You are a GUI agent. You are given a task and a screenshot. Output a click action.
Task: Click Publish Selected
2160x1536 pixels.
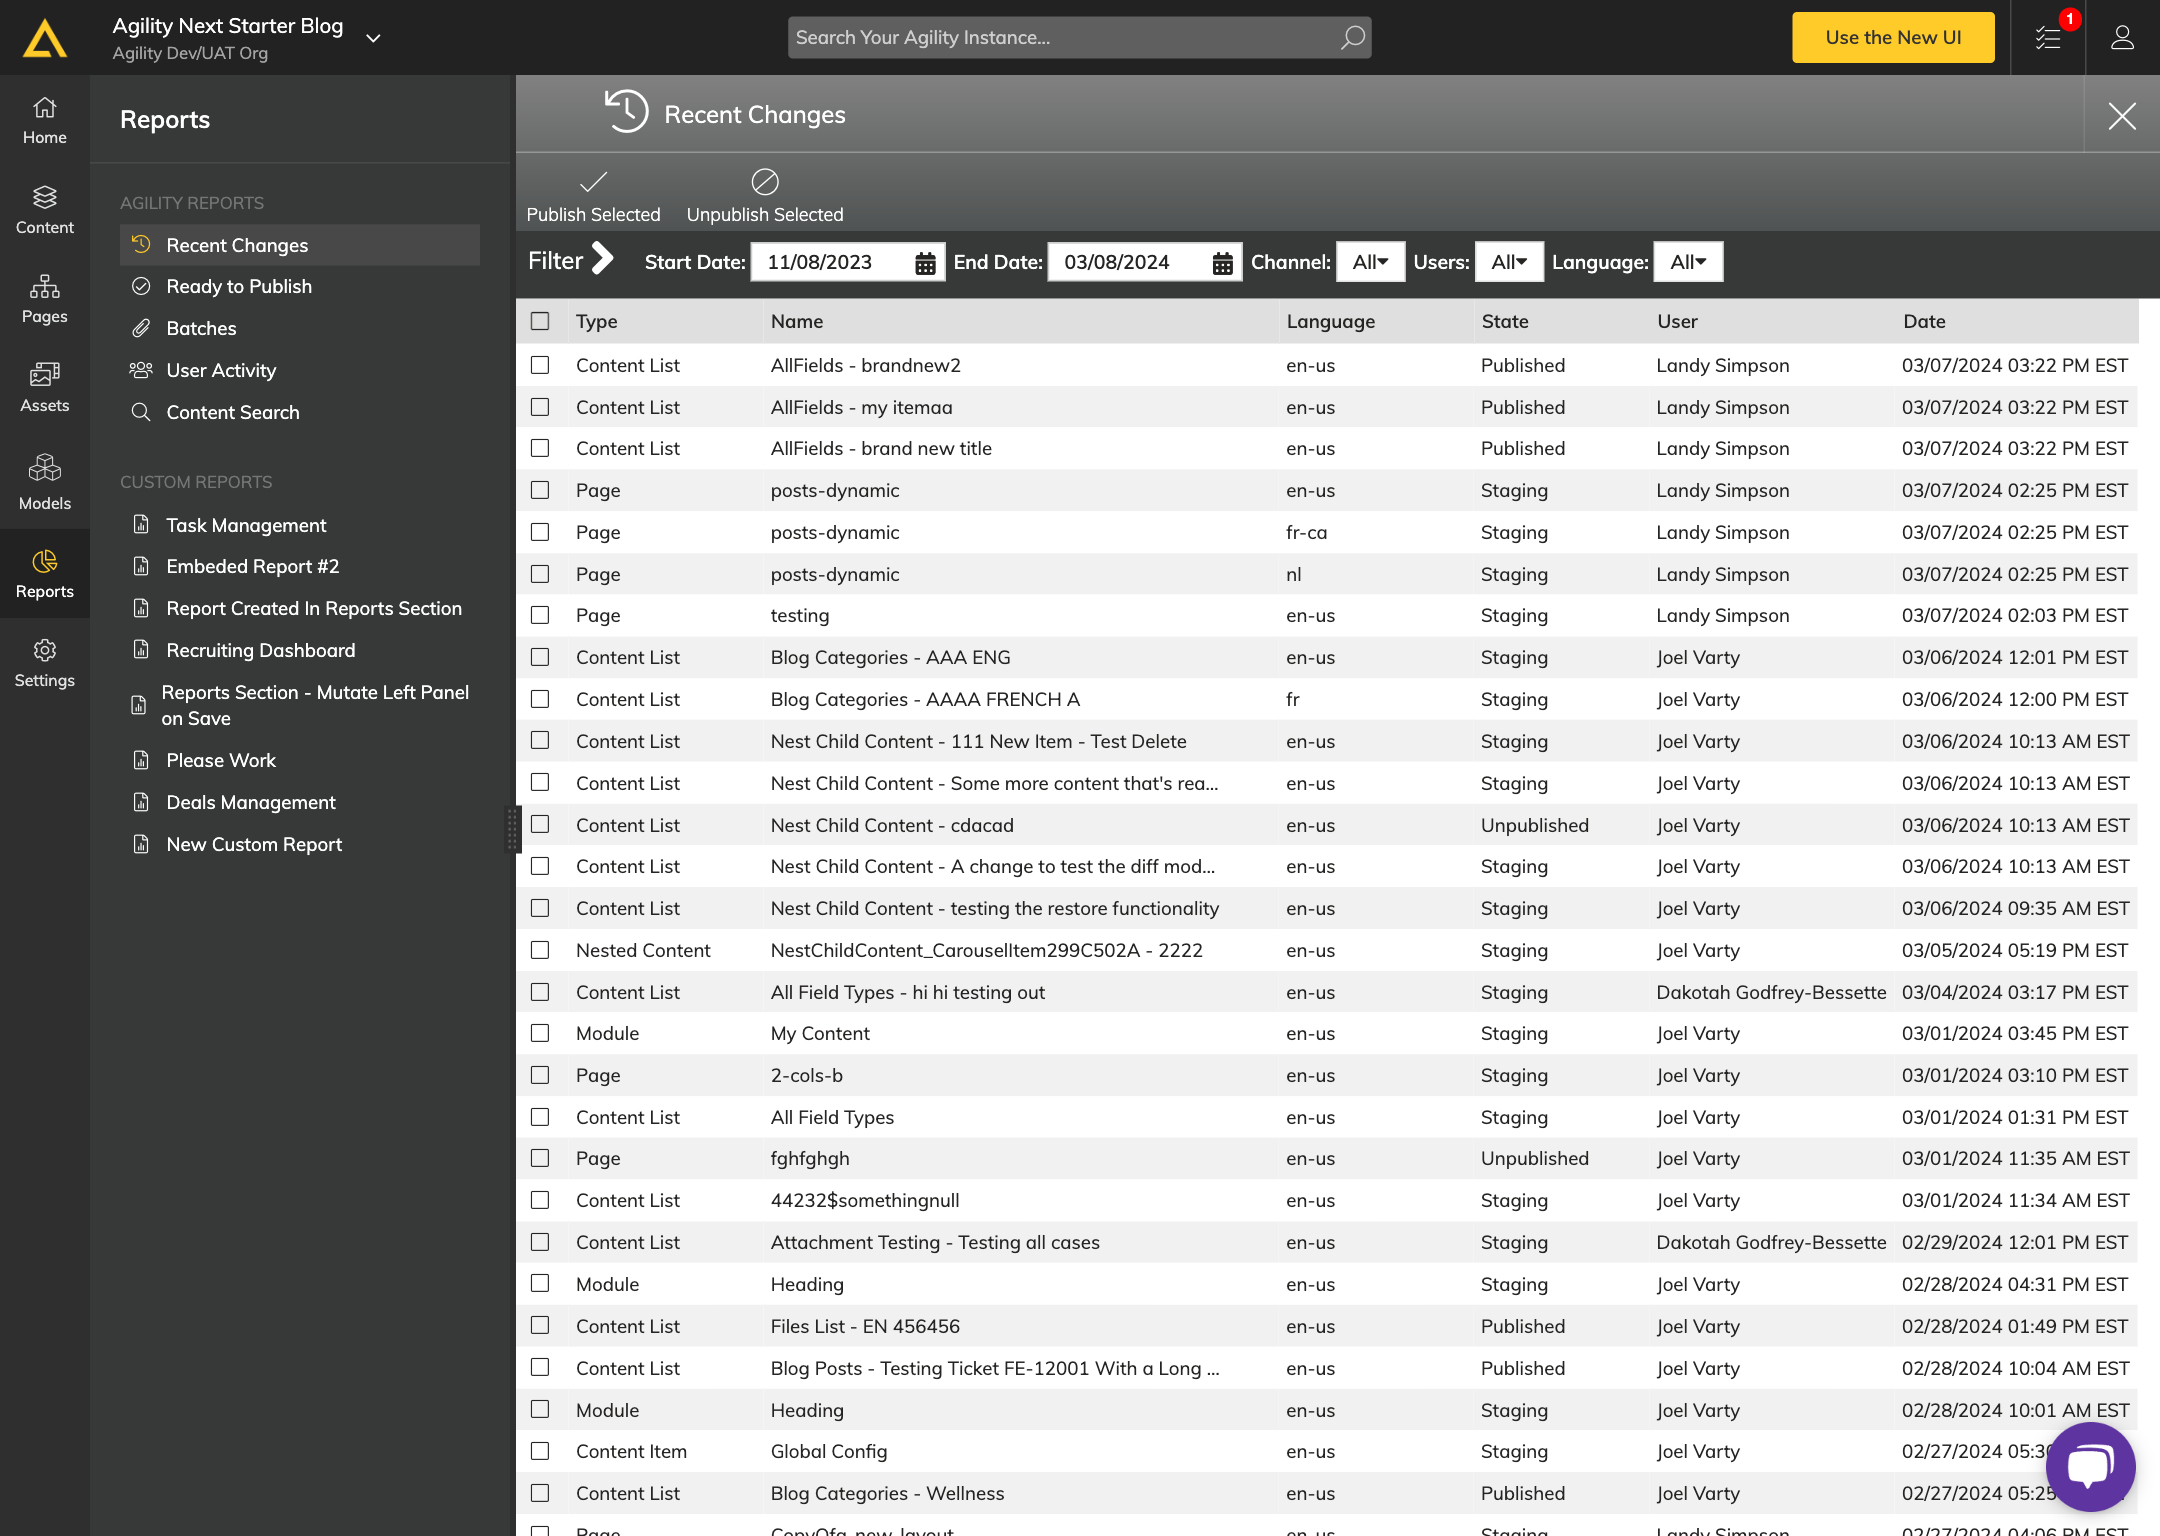click(593, 196)
